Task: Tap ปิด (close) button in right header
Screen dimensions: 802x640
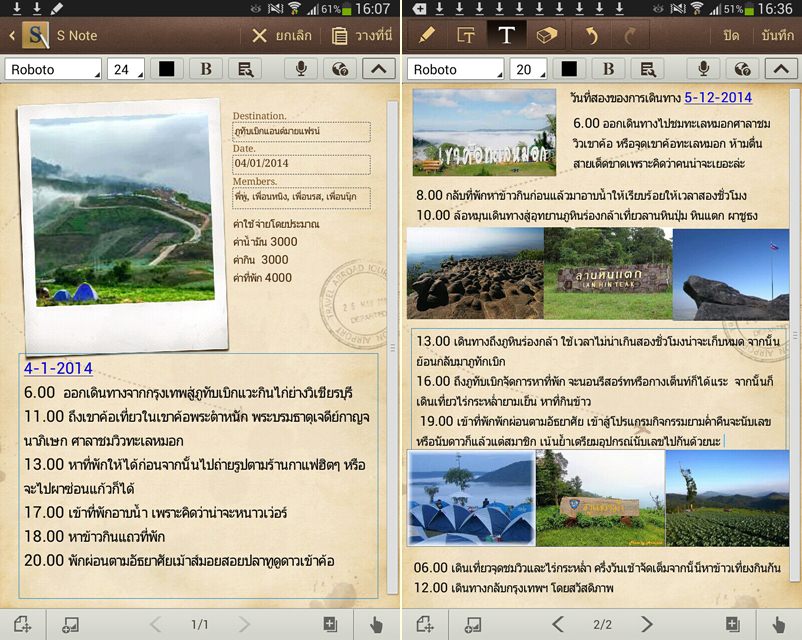Action: (x=731, y=35)
